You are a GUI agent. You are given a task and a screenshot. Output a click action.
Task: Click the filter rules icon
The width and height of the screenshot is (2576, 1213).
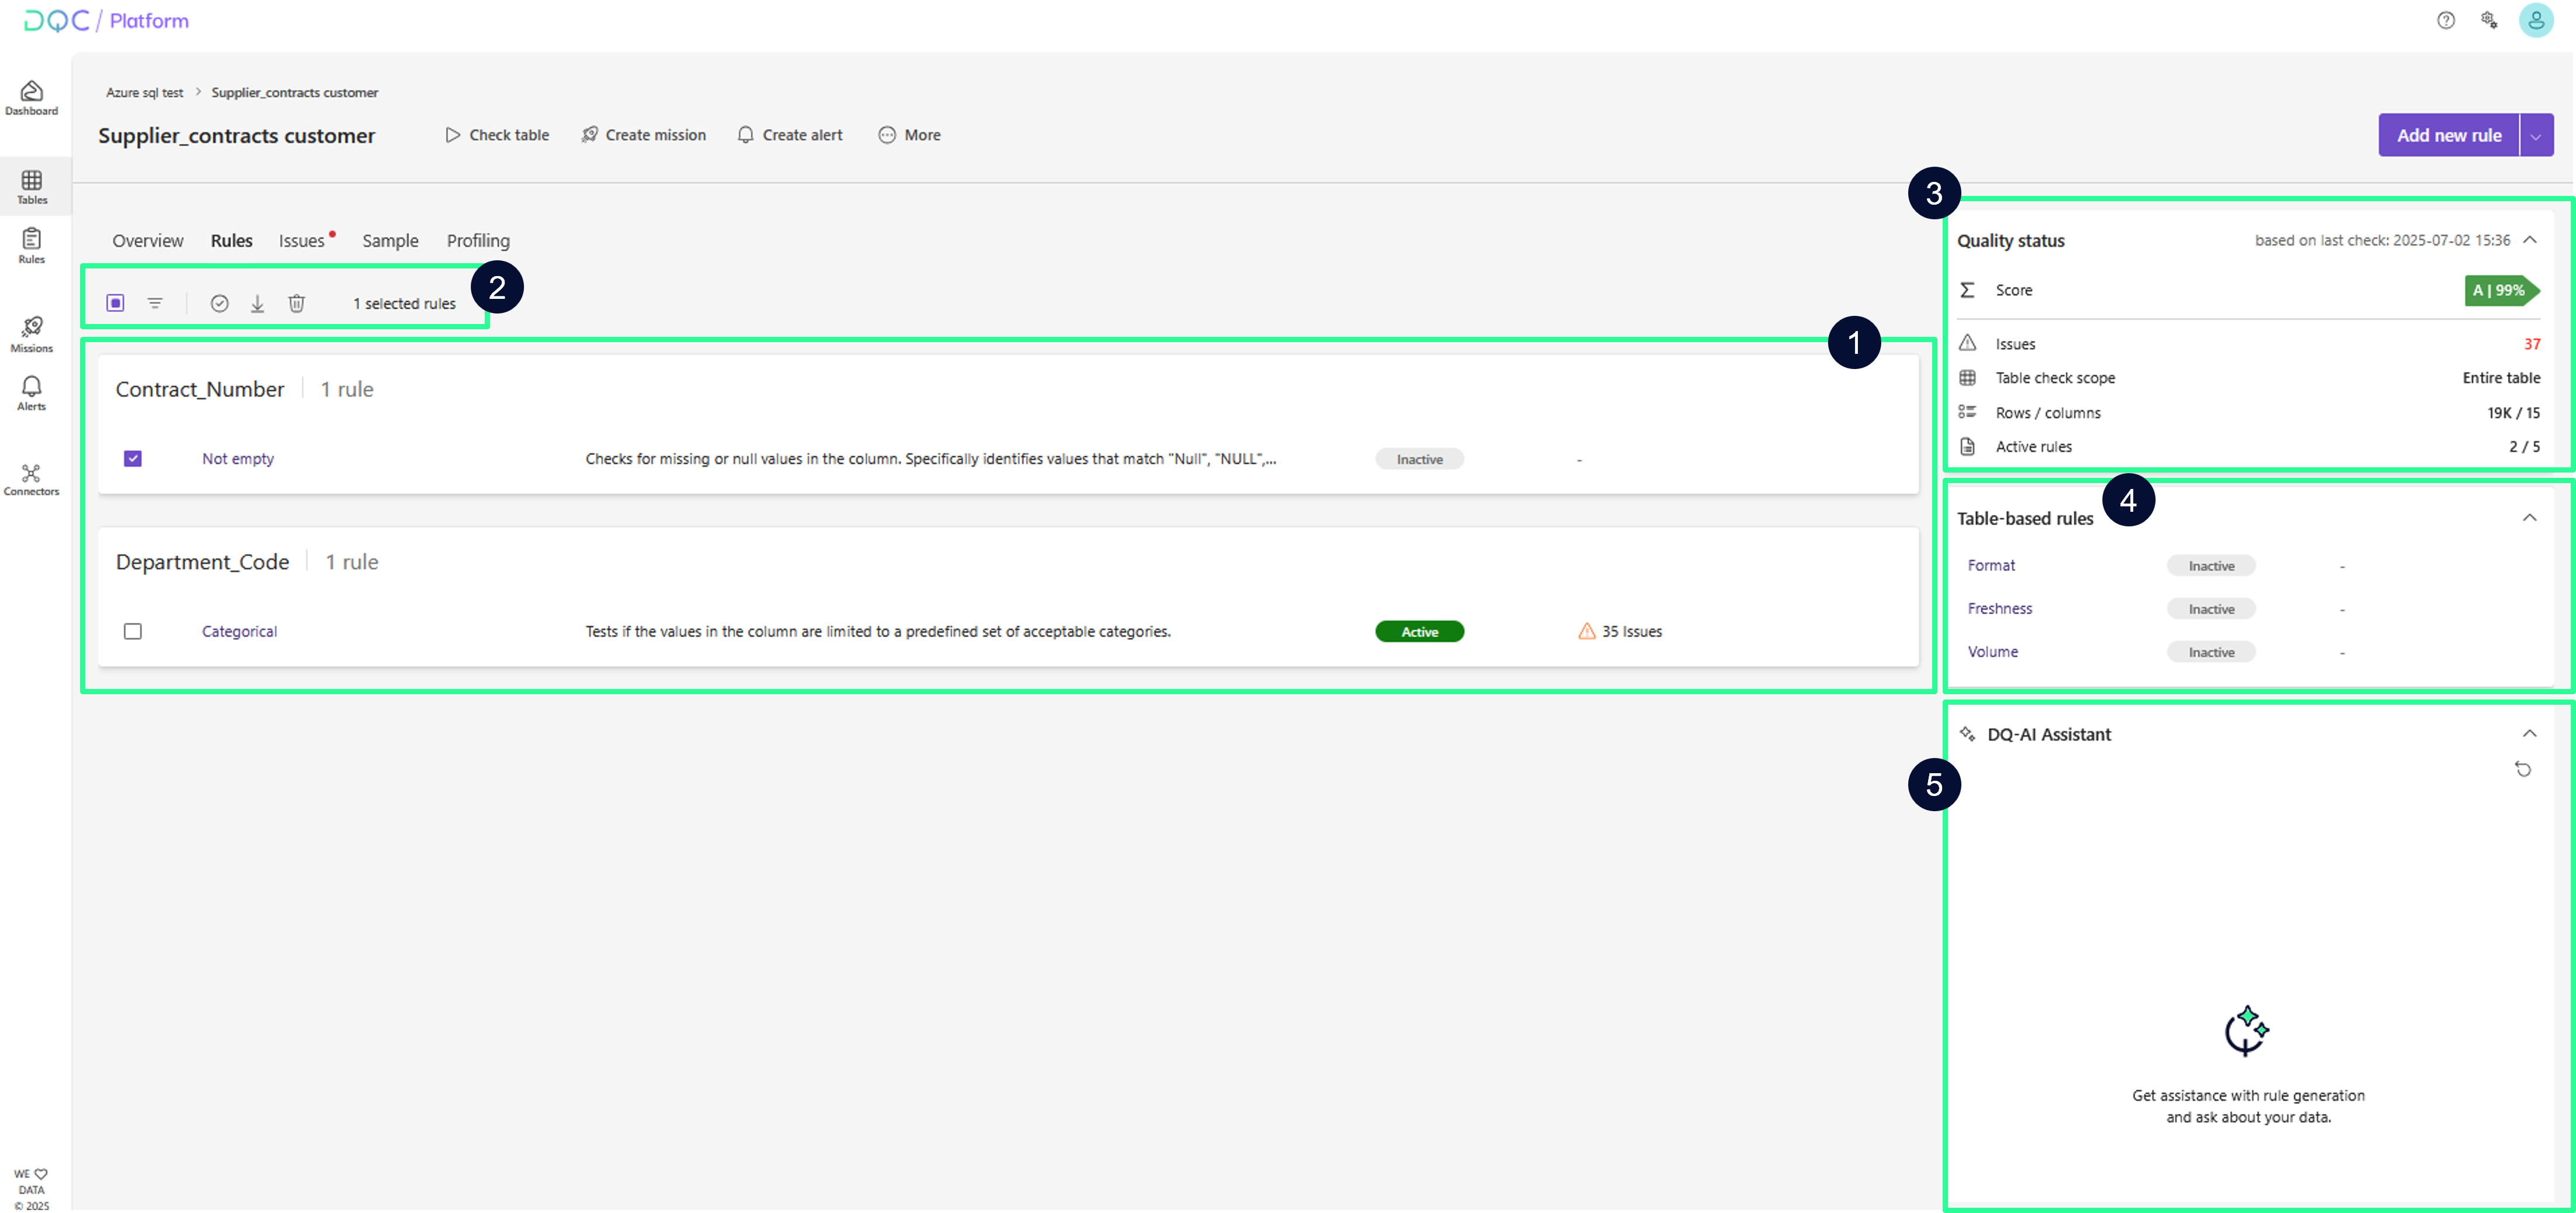(155, 303)
